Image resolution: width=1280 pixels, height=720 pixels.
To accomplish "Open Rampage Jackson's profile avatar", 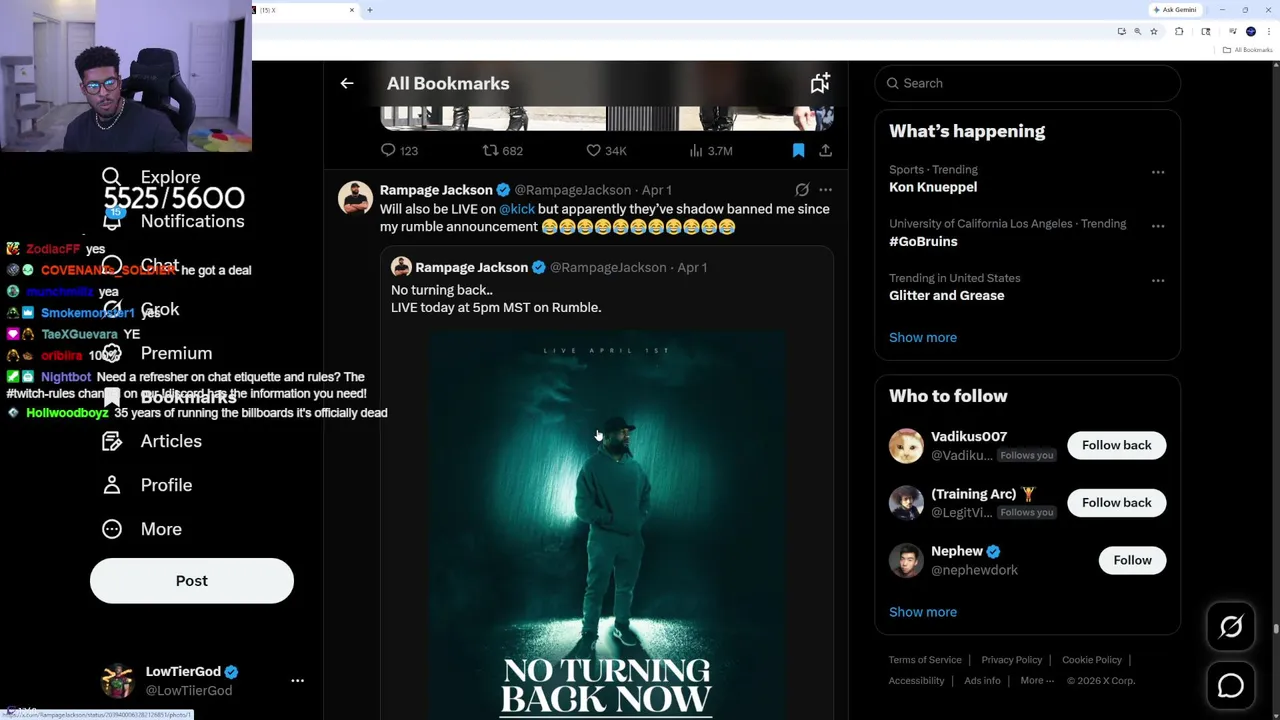I will [355, 198].
